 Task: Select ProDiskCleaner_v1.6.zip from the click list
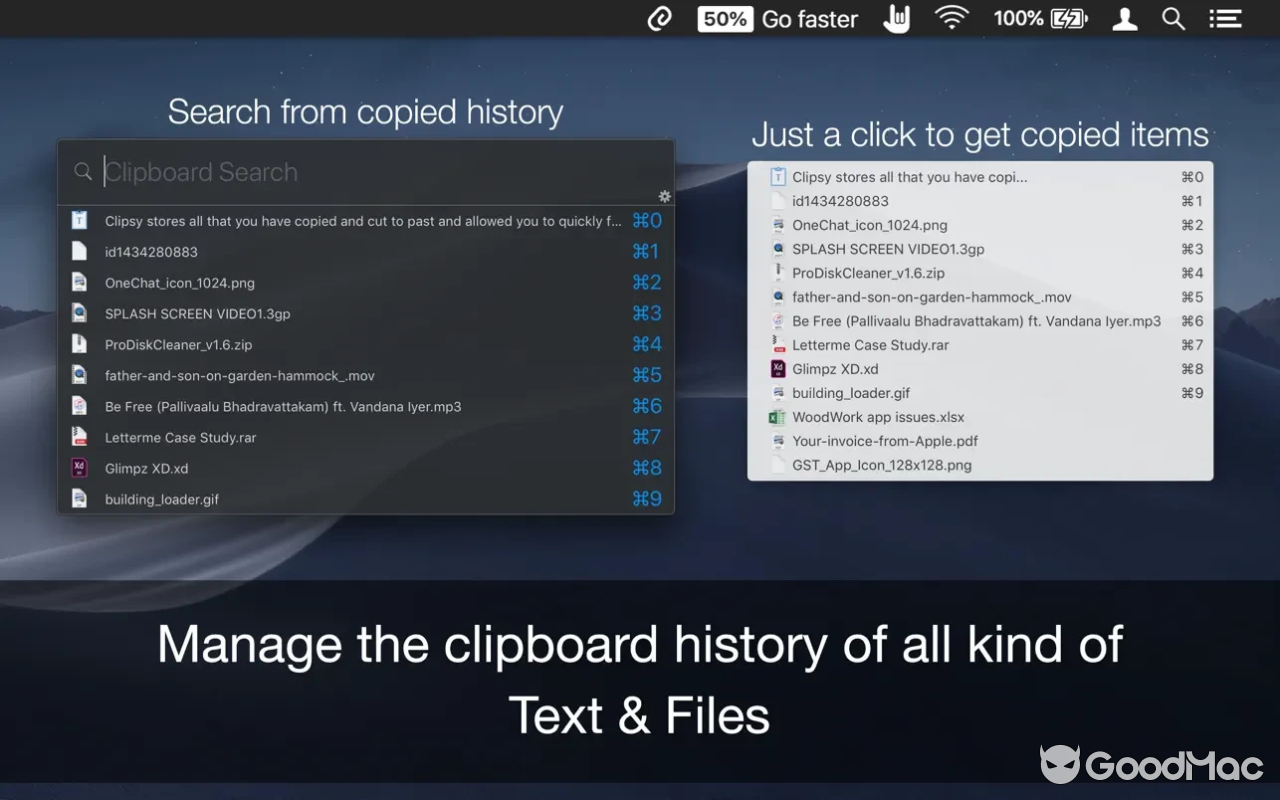[x=866, y=273]
